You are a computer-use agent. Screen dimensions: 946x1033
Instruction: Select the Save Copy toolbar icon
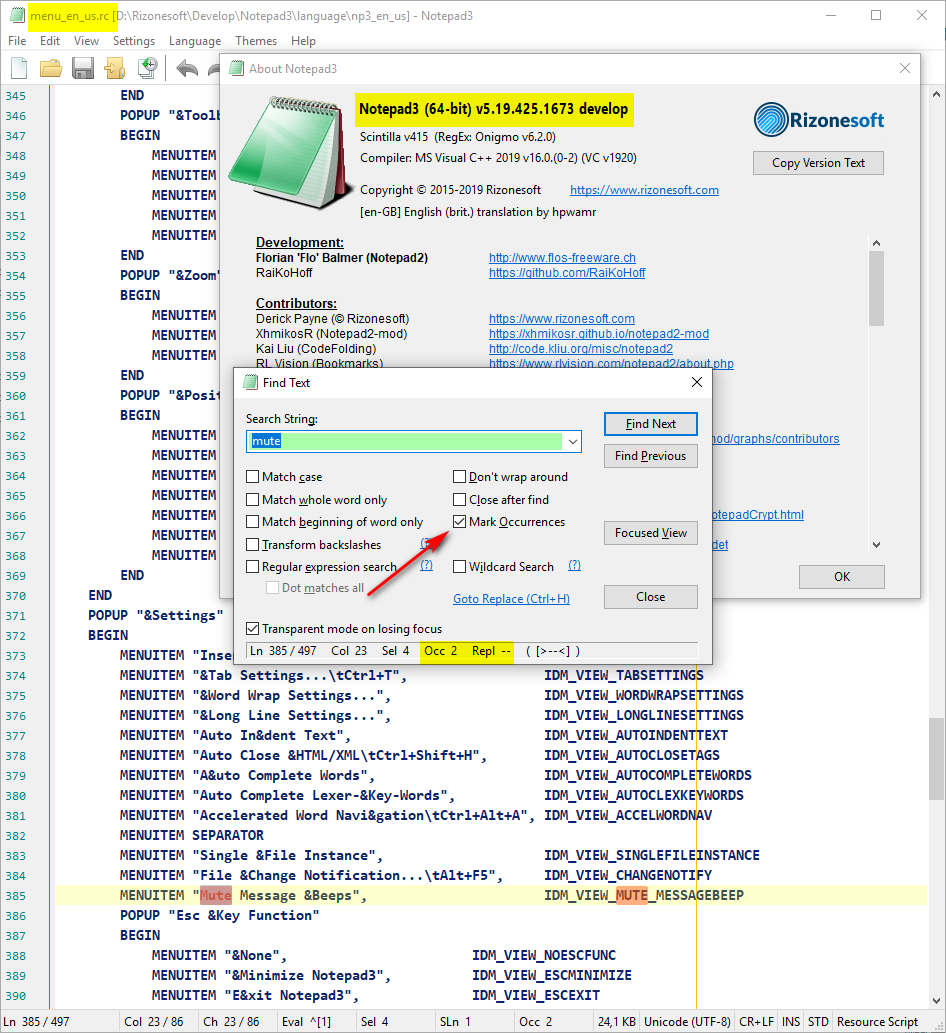(x=114, y=68)
